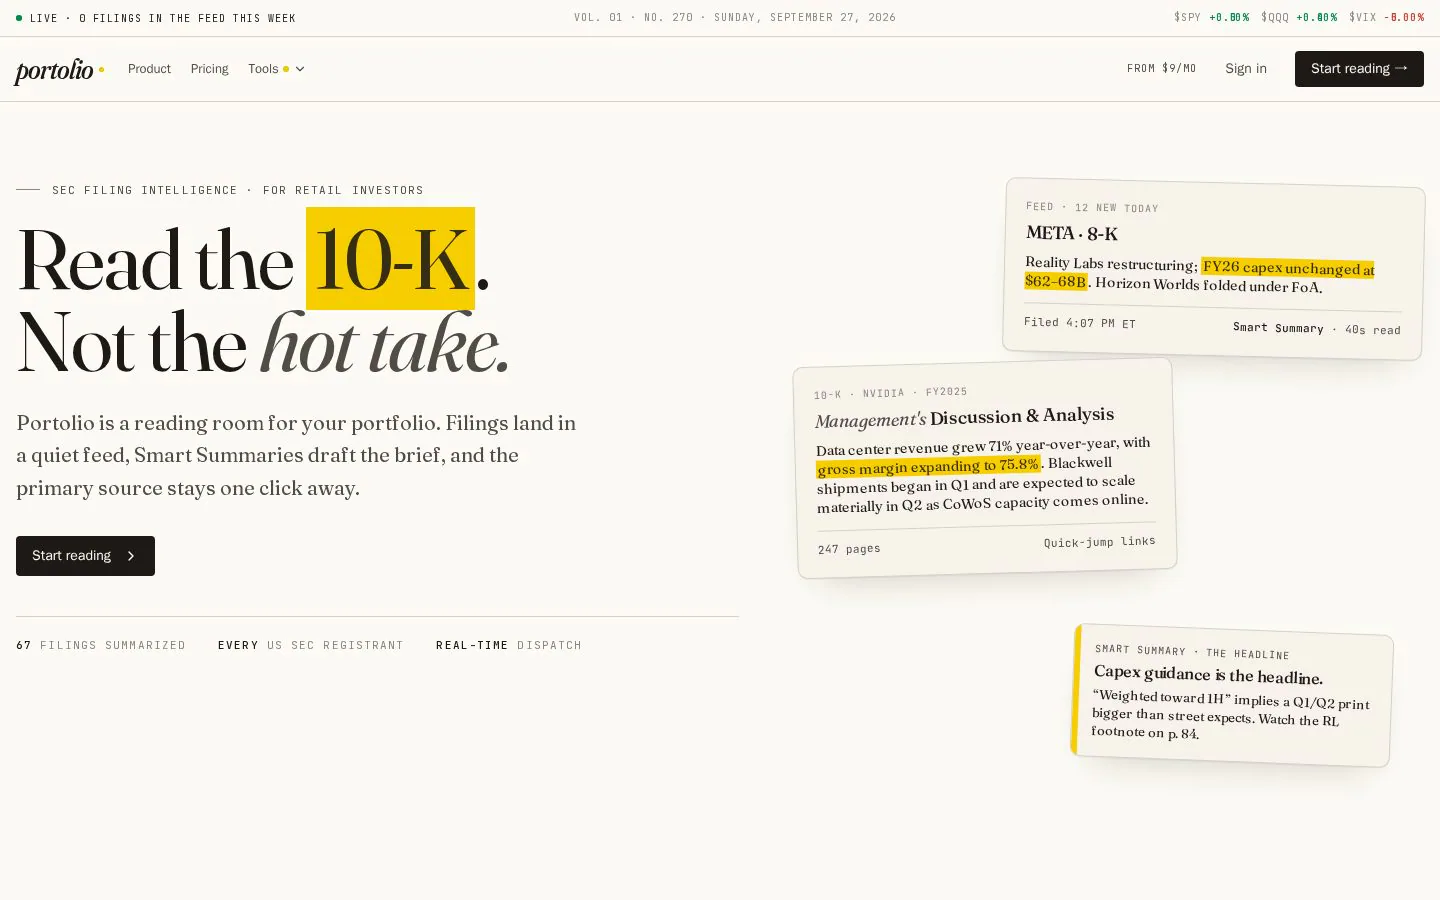
Task: Click 67 FILINGS SUMMARIZED stat
Action: [101, 645]
